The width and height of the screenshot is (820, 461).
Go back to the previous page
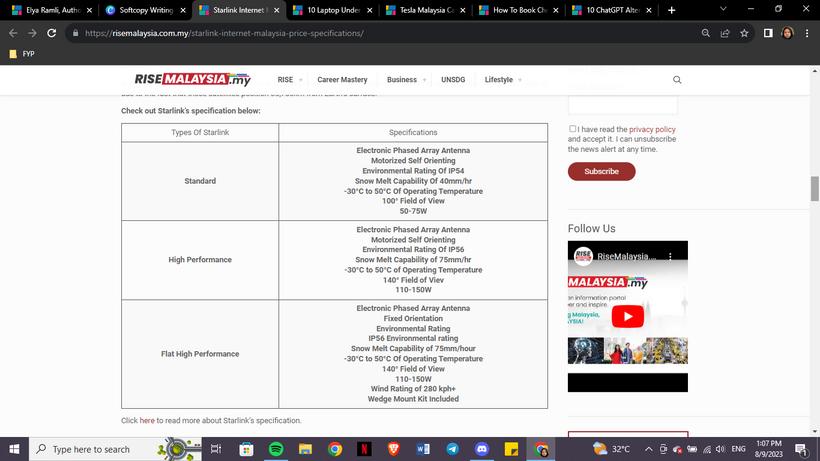tap(13, 33)
